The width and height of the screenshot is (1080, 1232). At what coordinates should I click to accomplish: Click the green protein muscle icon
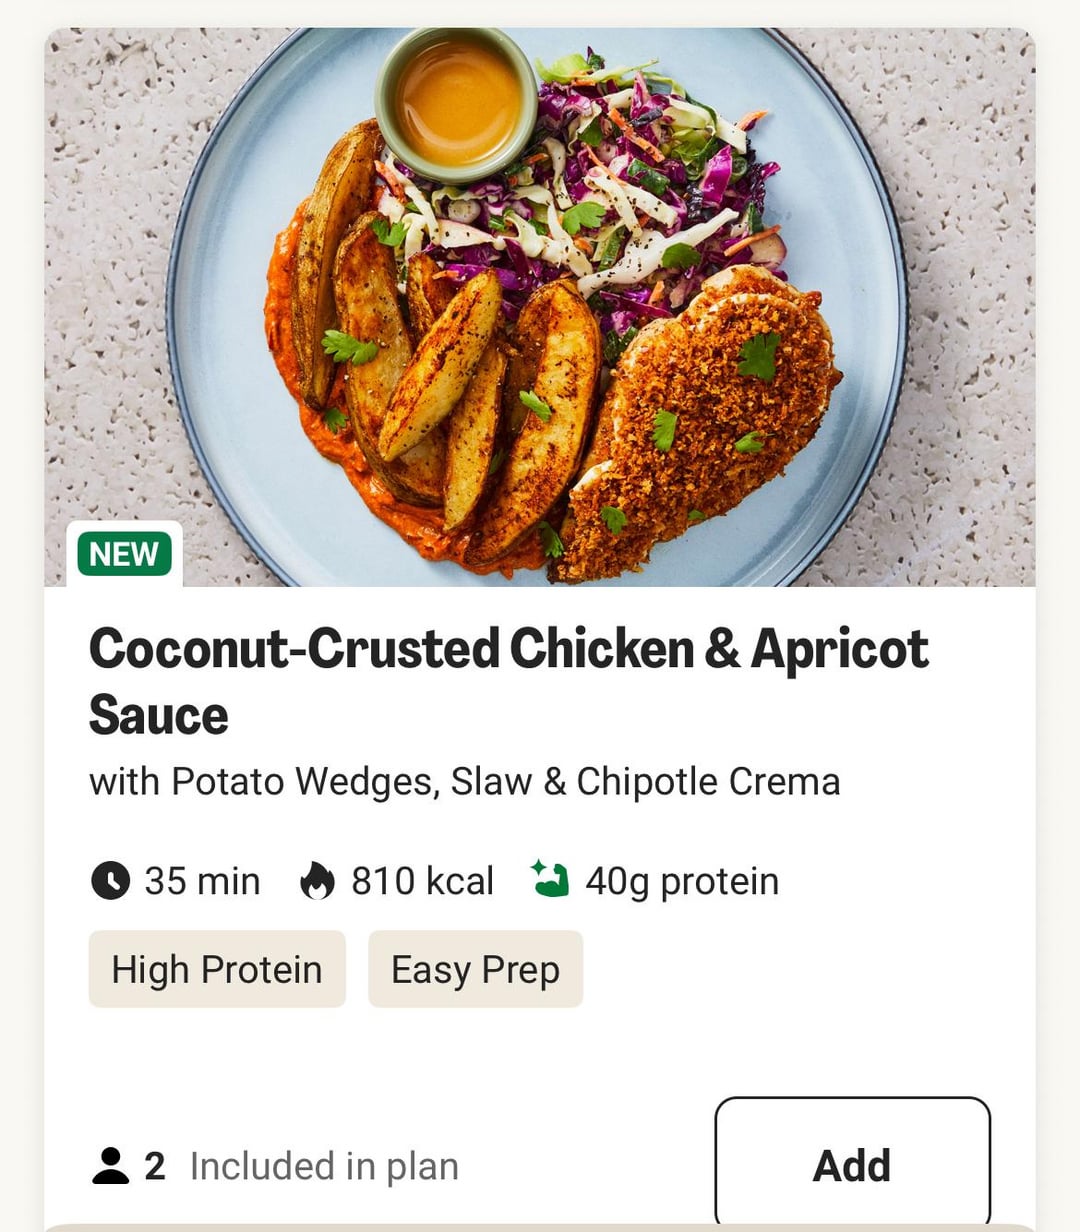click(550, 879)
